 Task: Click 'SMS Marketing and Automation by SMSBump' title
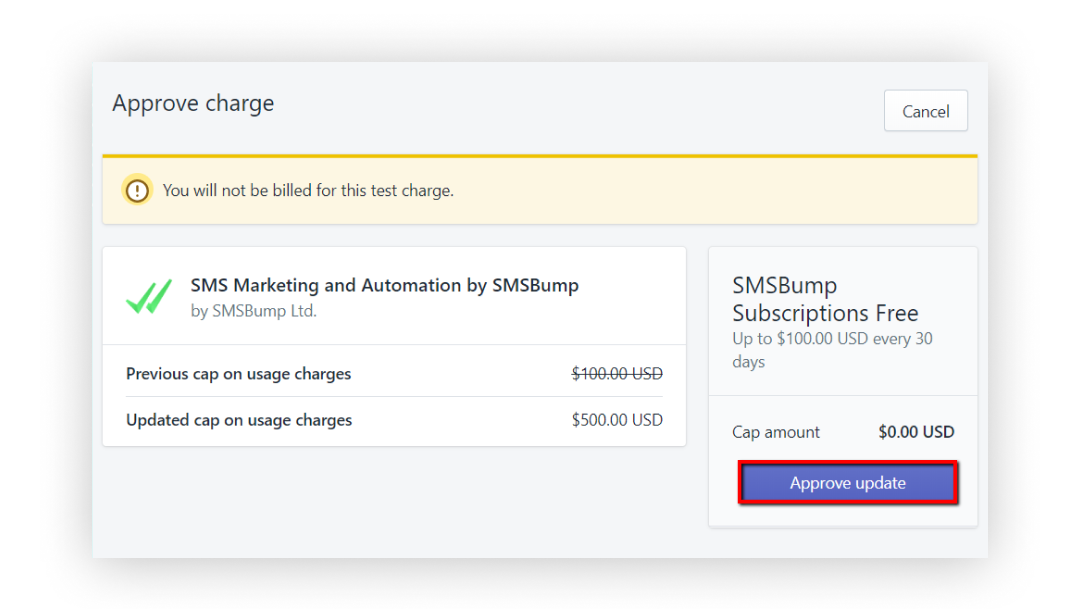[384, 285]
